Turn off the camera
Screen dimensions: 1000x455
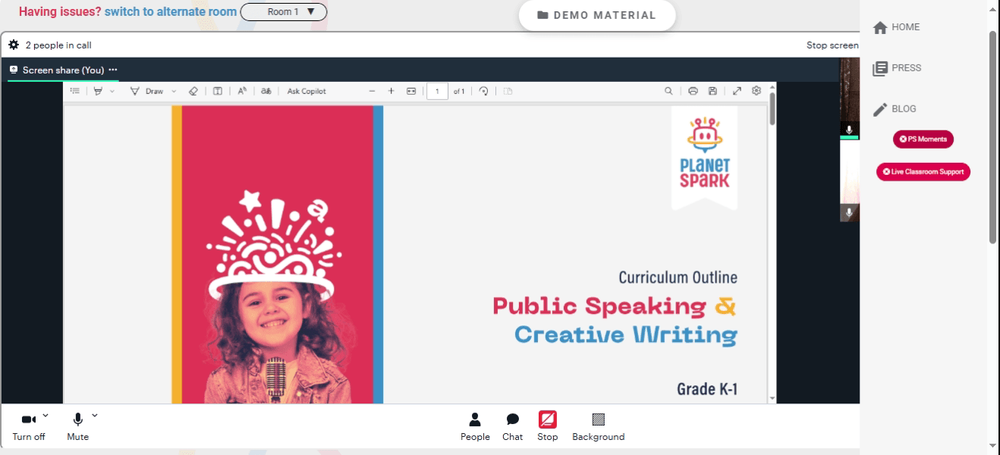point(29,426)
